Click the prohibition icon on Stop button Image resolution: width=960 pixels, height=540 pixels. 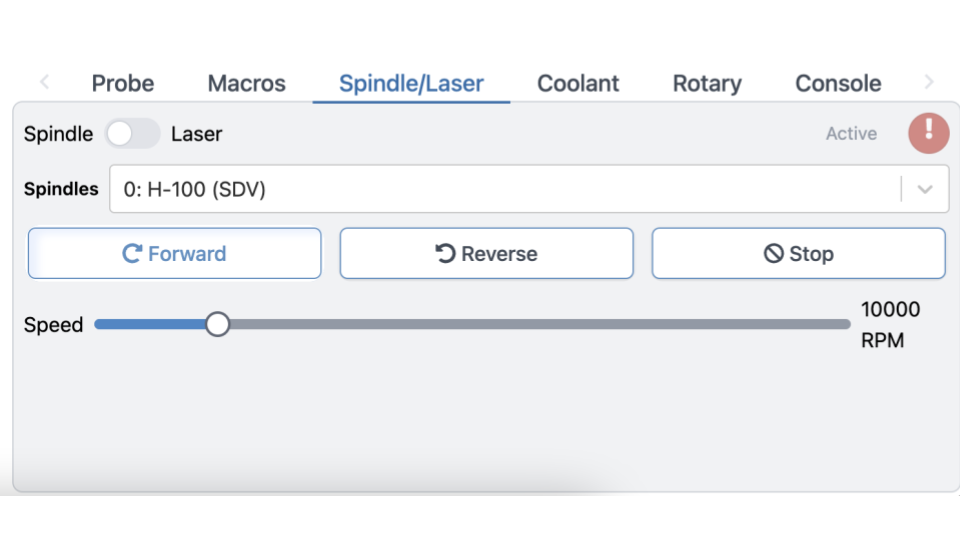[773, 253]
